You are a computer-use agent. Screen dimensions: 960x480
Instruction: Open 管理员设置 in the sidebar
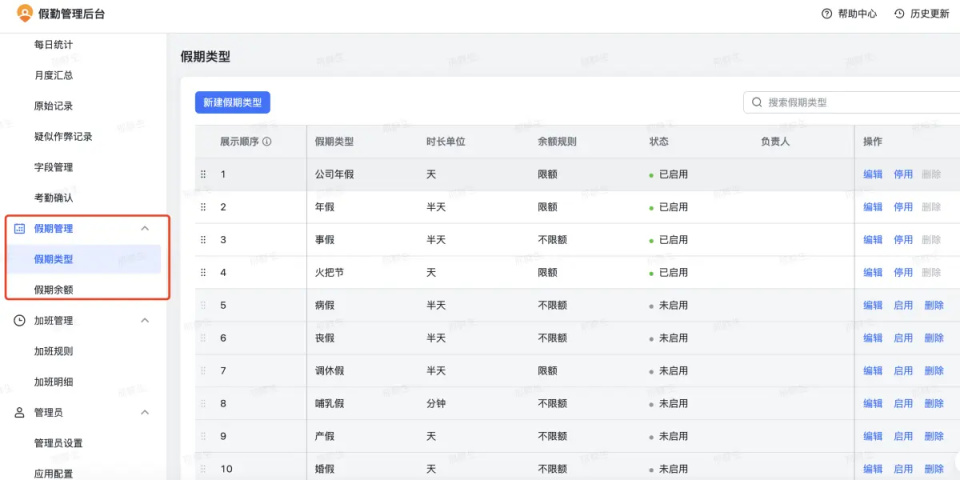coord(58,443)
